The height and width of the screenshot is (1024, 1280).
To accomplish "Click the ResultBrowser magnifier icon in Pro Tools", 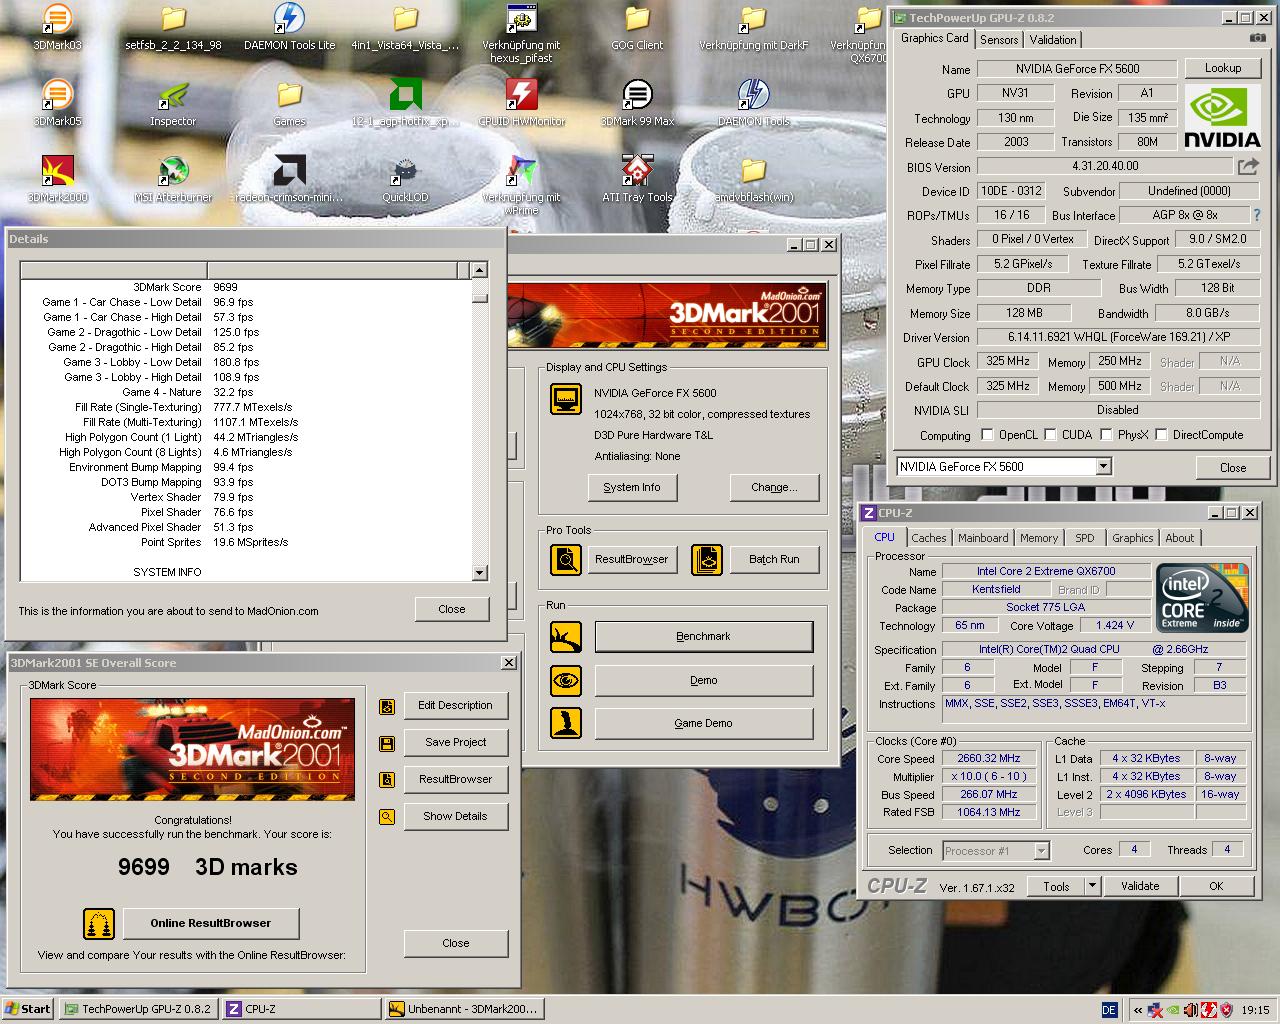I will tap(566, 559).
